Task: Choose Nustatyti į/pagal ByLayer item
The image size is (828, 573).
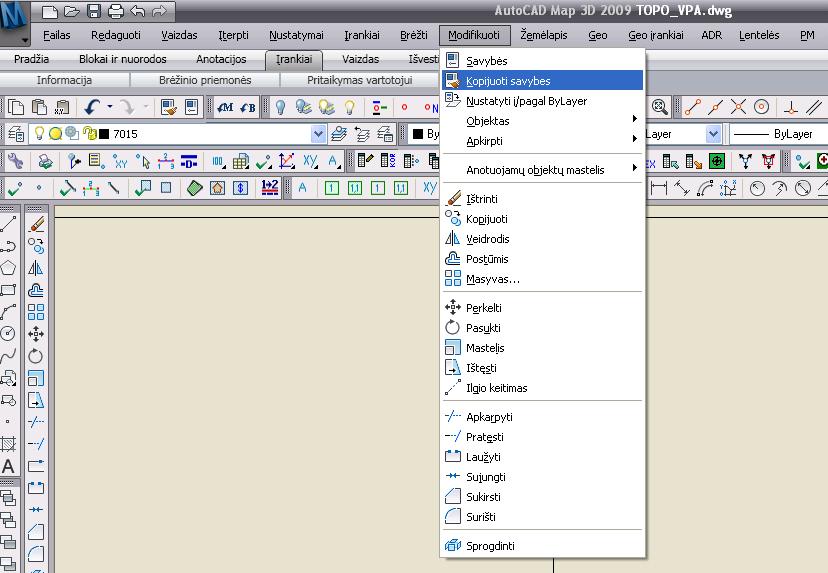Action: coord(542,101)
